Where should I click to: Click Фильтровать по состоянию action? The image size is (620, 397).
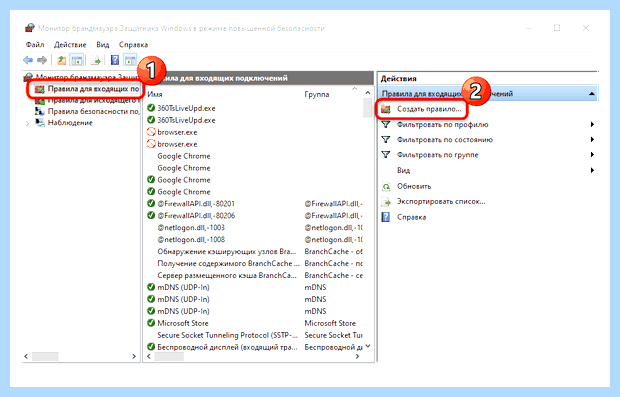[445, 140]
